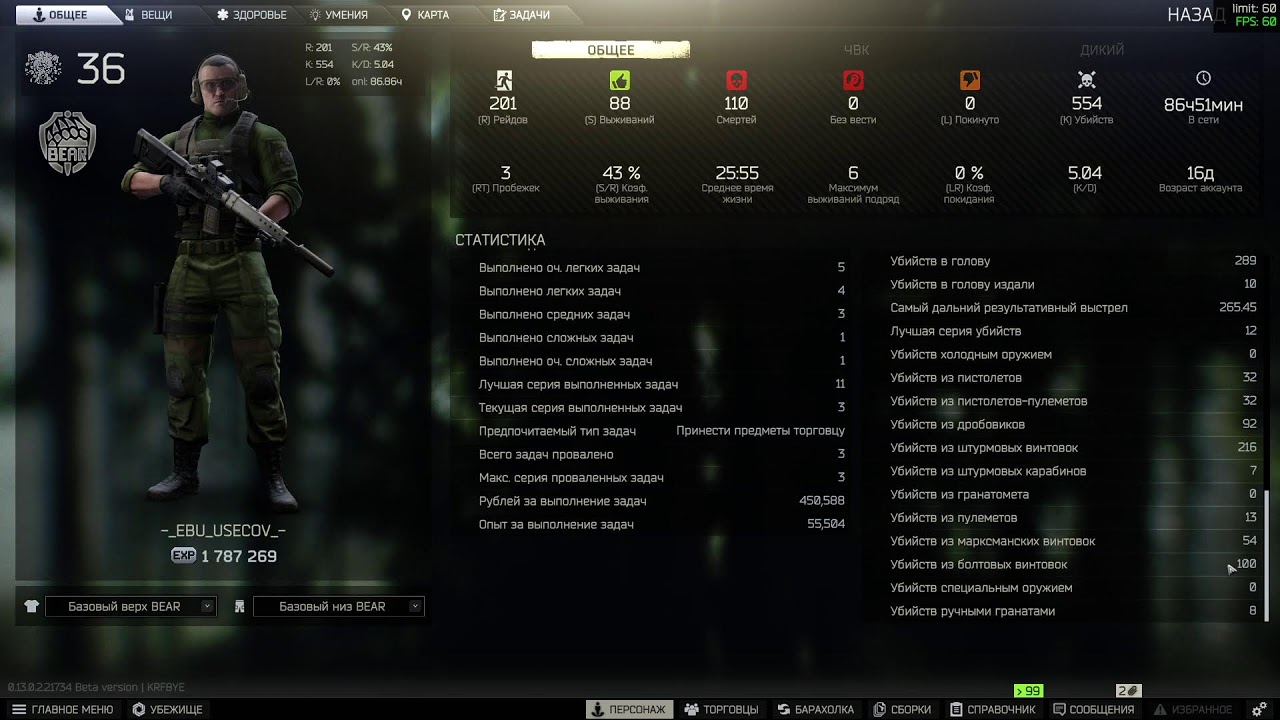
Task: Click the red skull deaths icon
Action: point(736,80)
